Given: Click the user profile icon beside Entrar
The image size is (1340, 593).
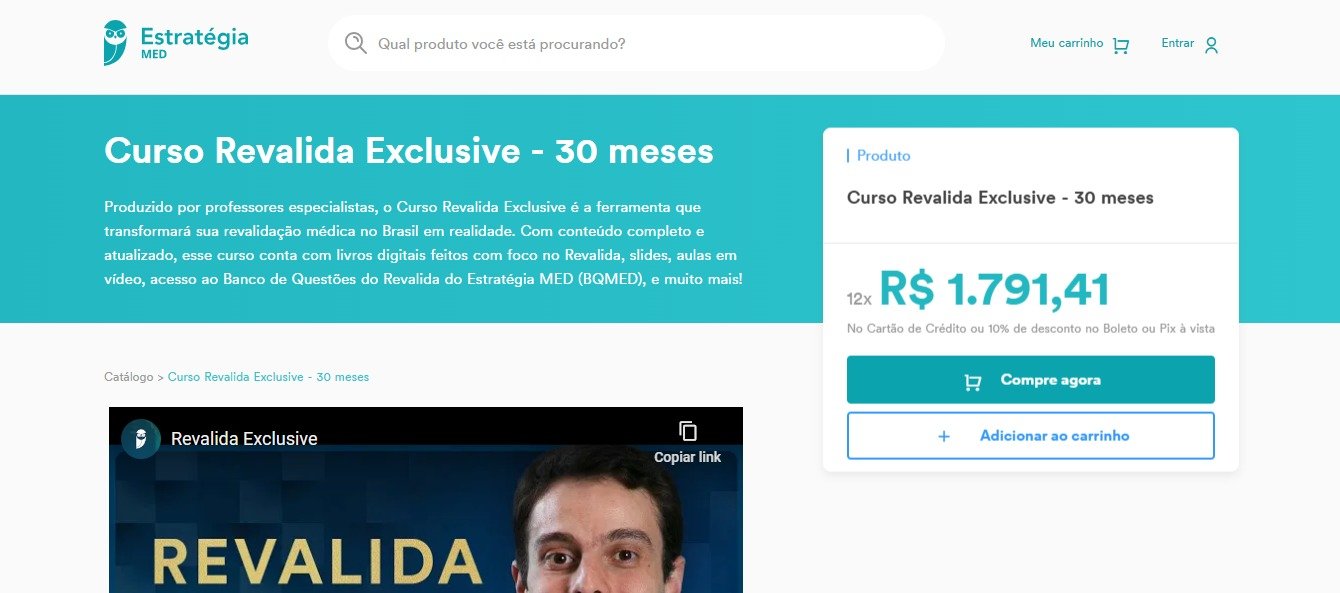Looking at the screenshot, I should pos(1211,45).
